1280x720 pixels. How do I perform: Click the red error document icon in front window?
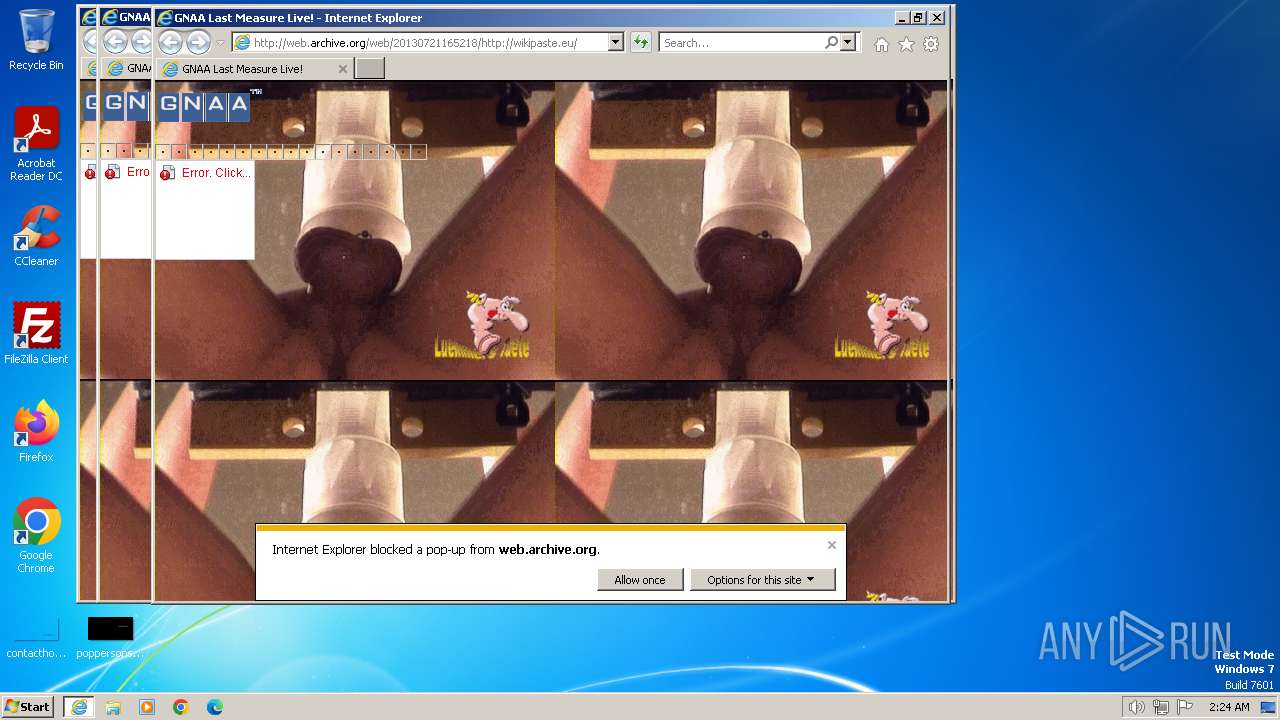coord(167,173)
